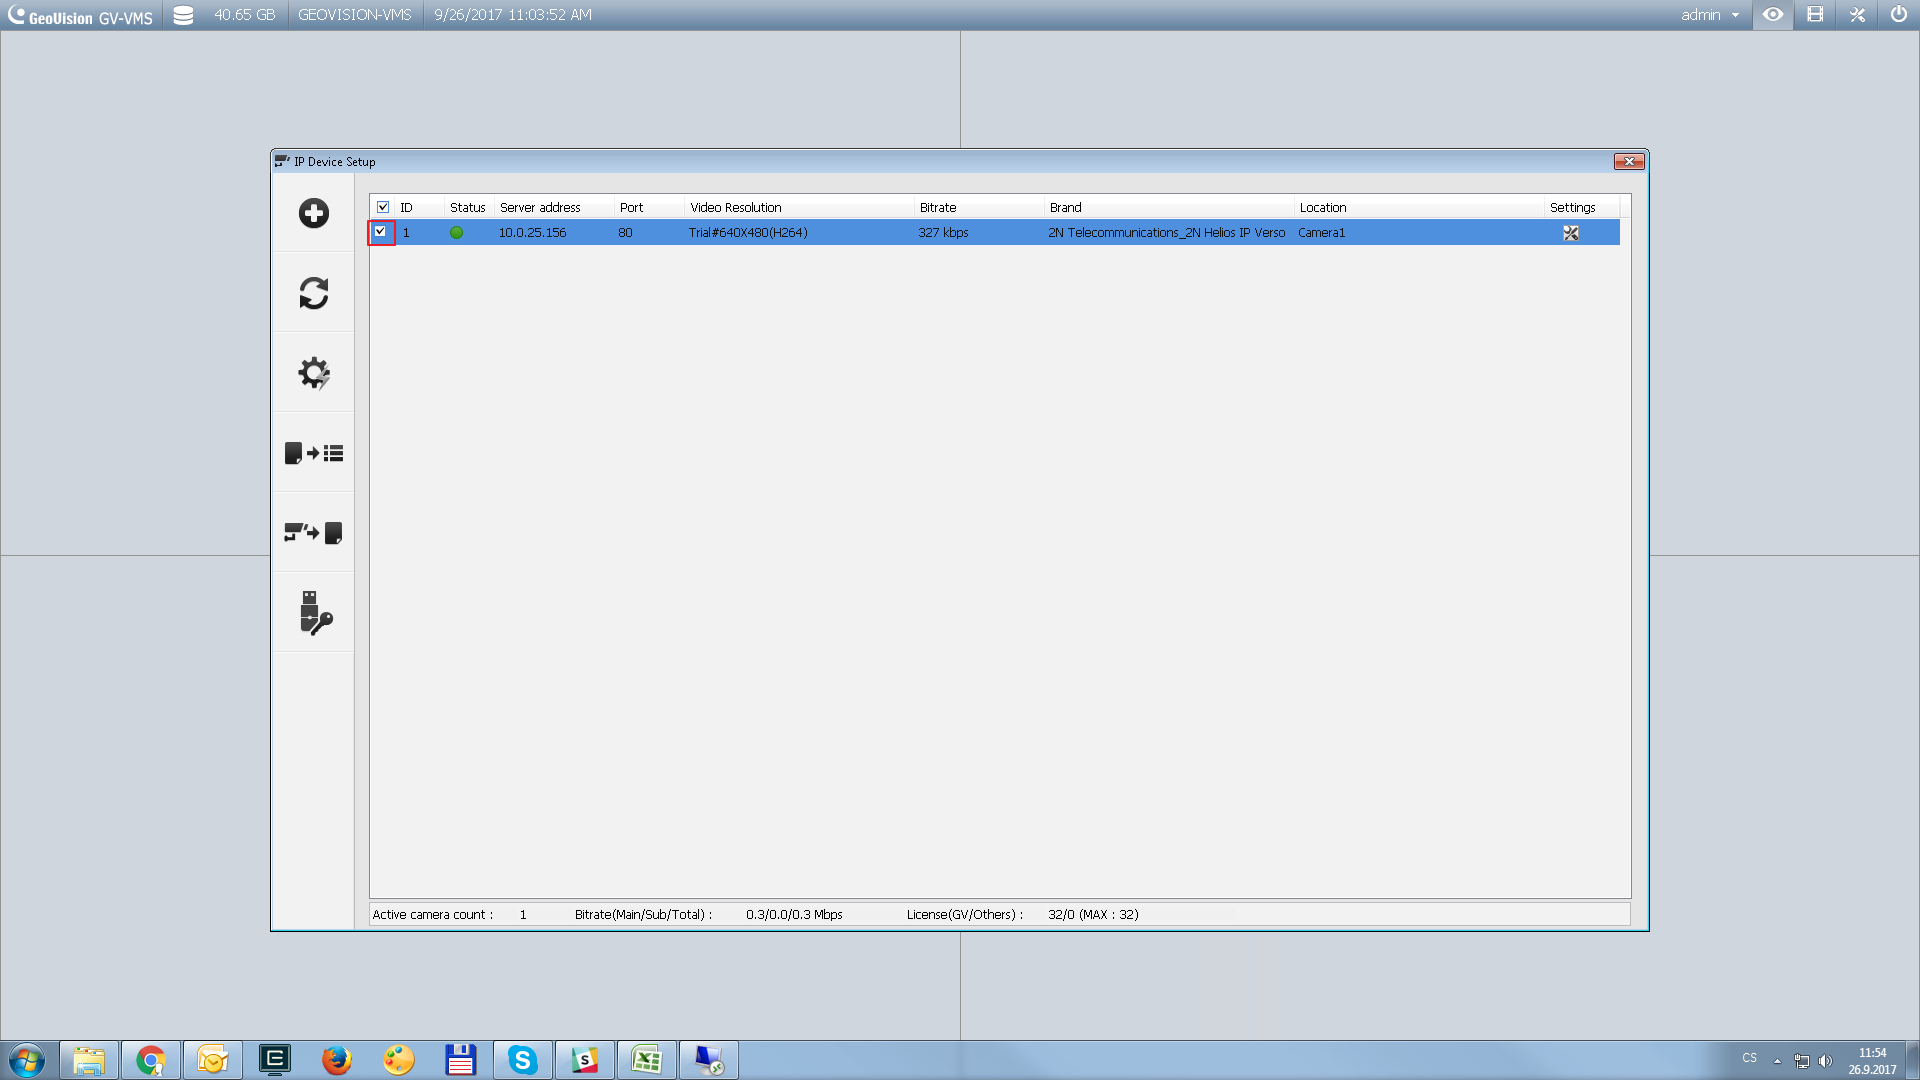Image resolution: width=1920 pixels, height=1080 pixels.
Task: Expand the admin user dropdown
Action: click(x=1735, y=15)
